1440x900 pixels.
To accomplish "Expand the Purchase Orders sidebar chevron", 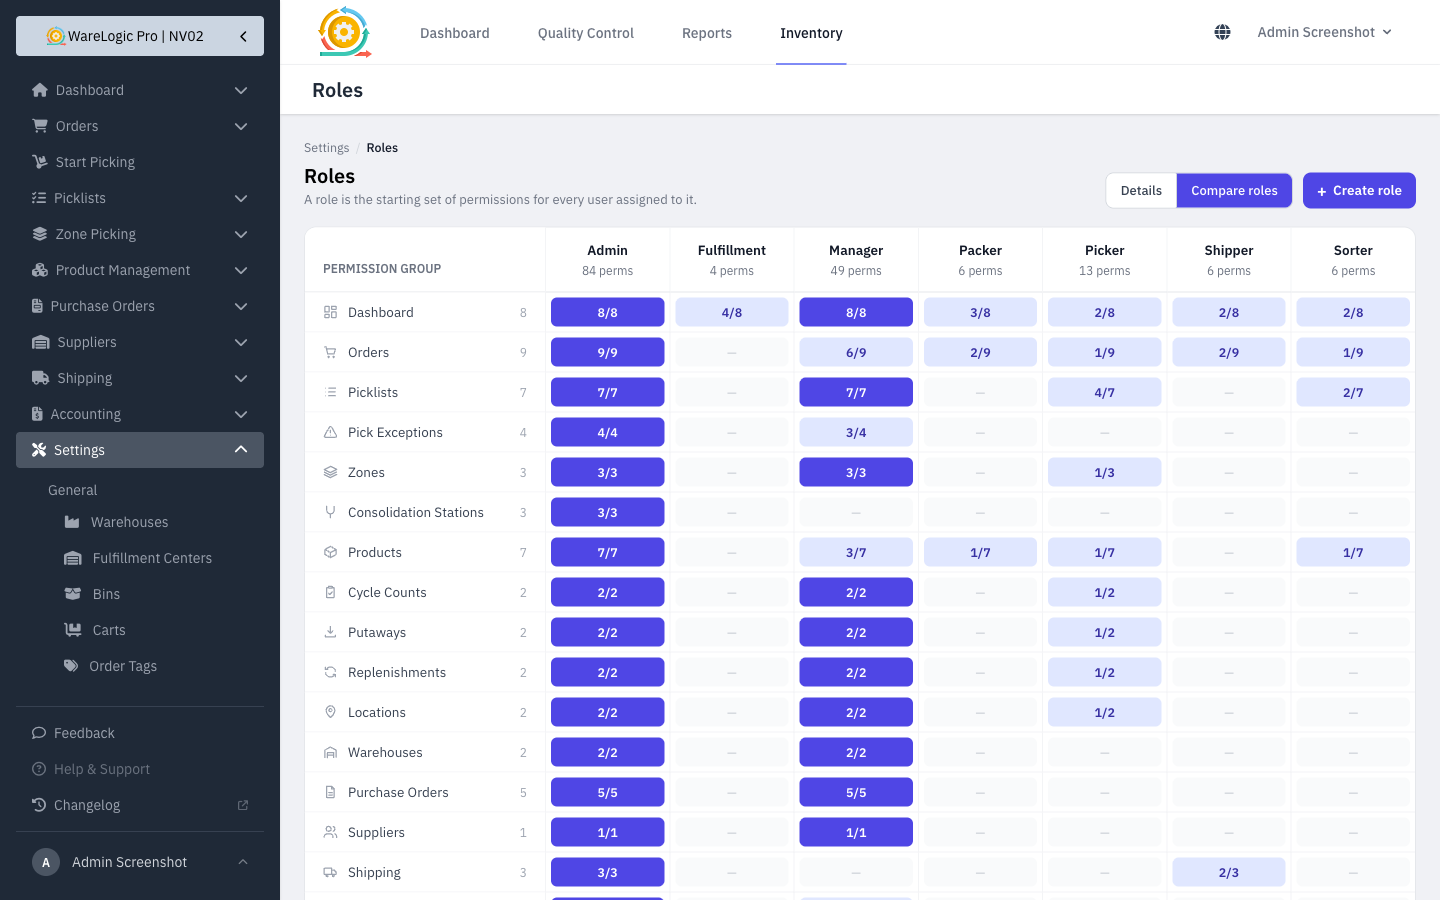I will coord(241,306).
